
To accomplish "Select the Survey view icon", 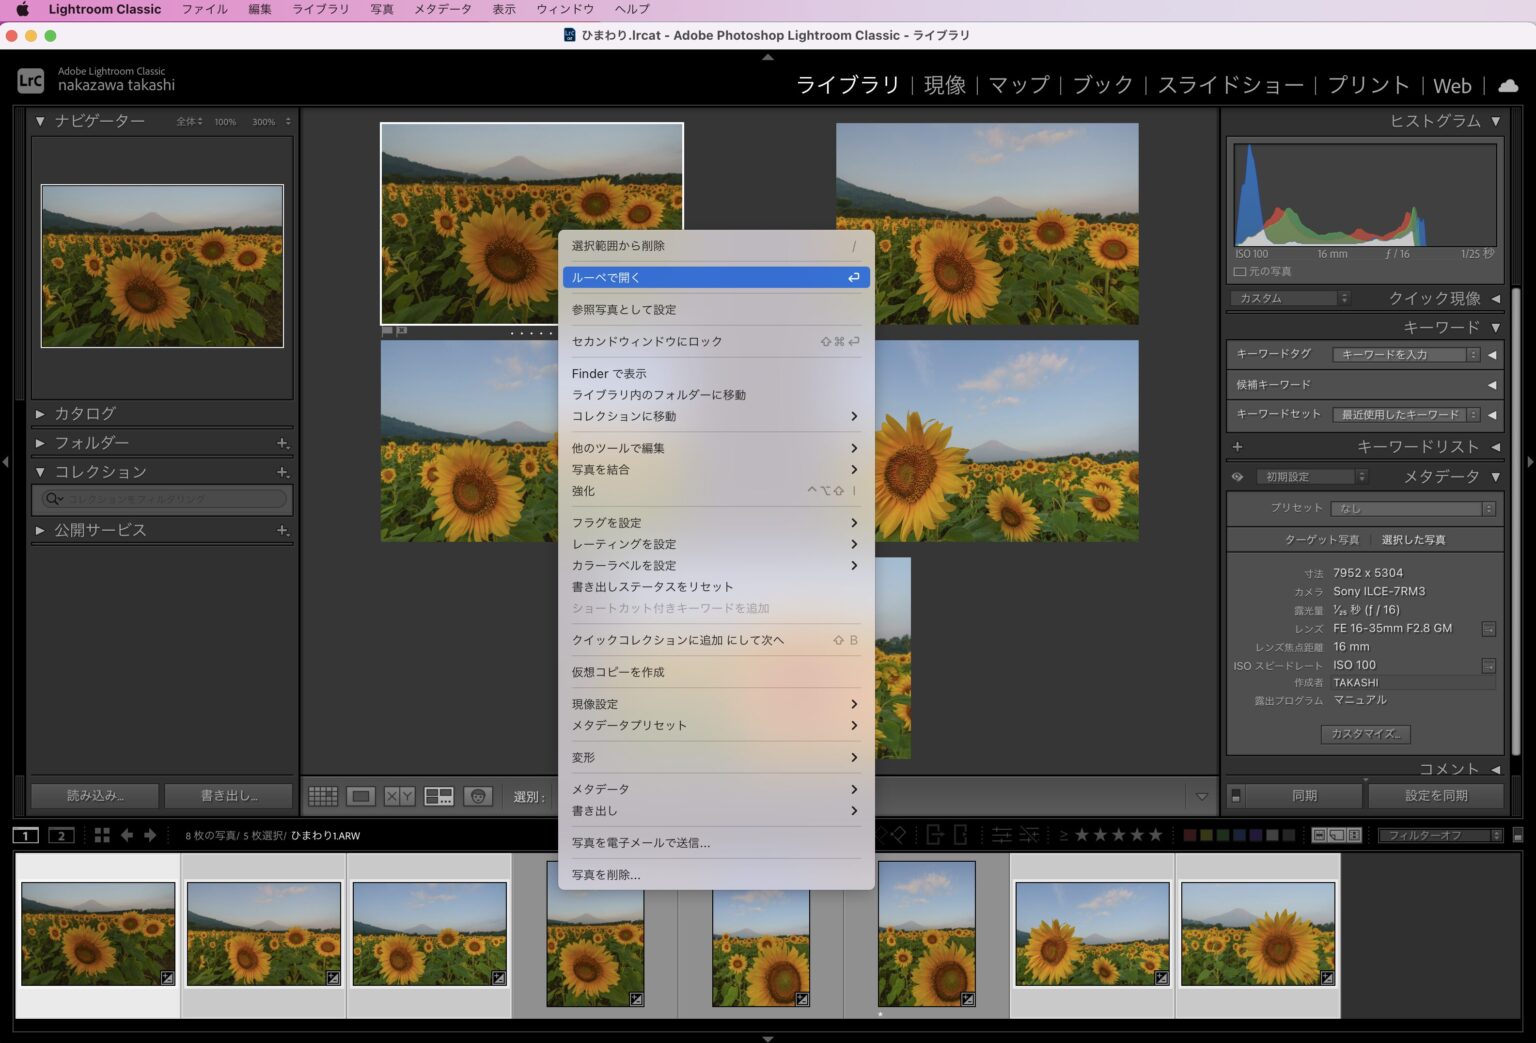I will coord(438,796).
